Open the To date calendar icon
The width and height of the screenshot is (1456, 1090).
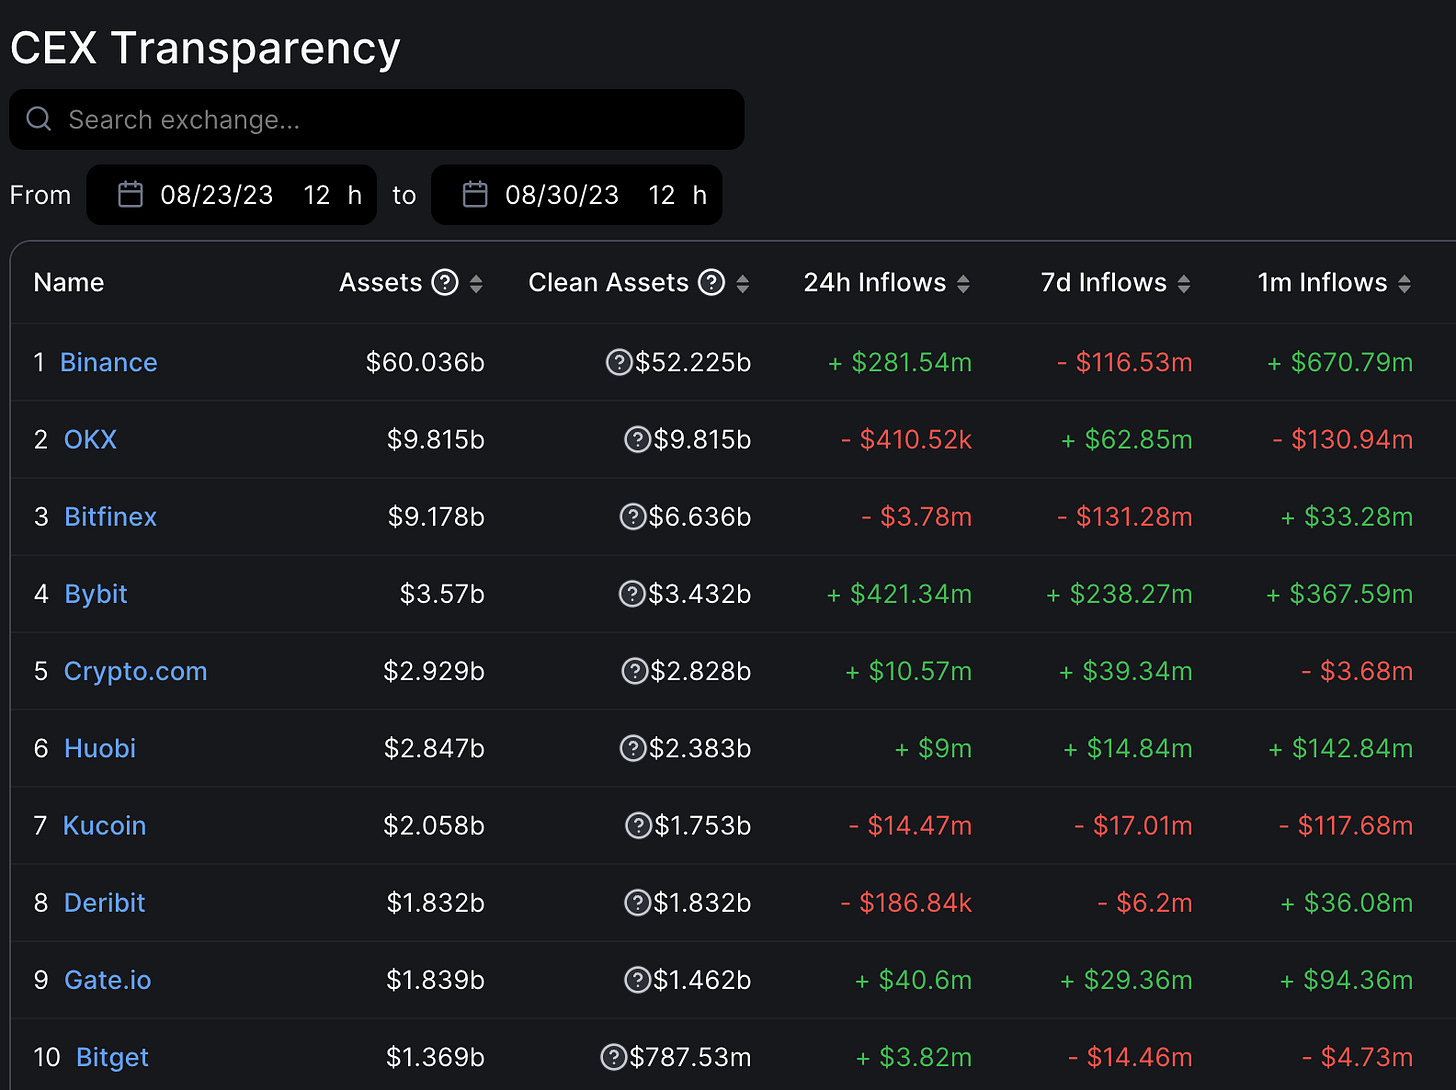coord(475,194)
